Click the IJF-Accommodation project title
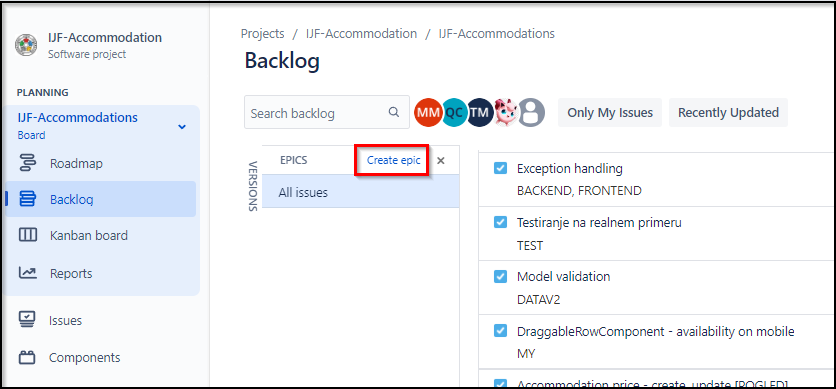The width and height of the screenshot is (836, 389). (x=104, y=38)
